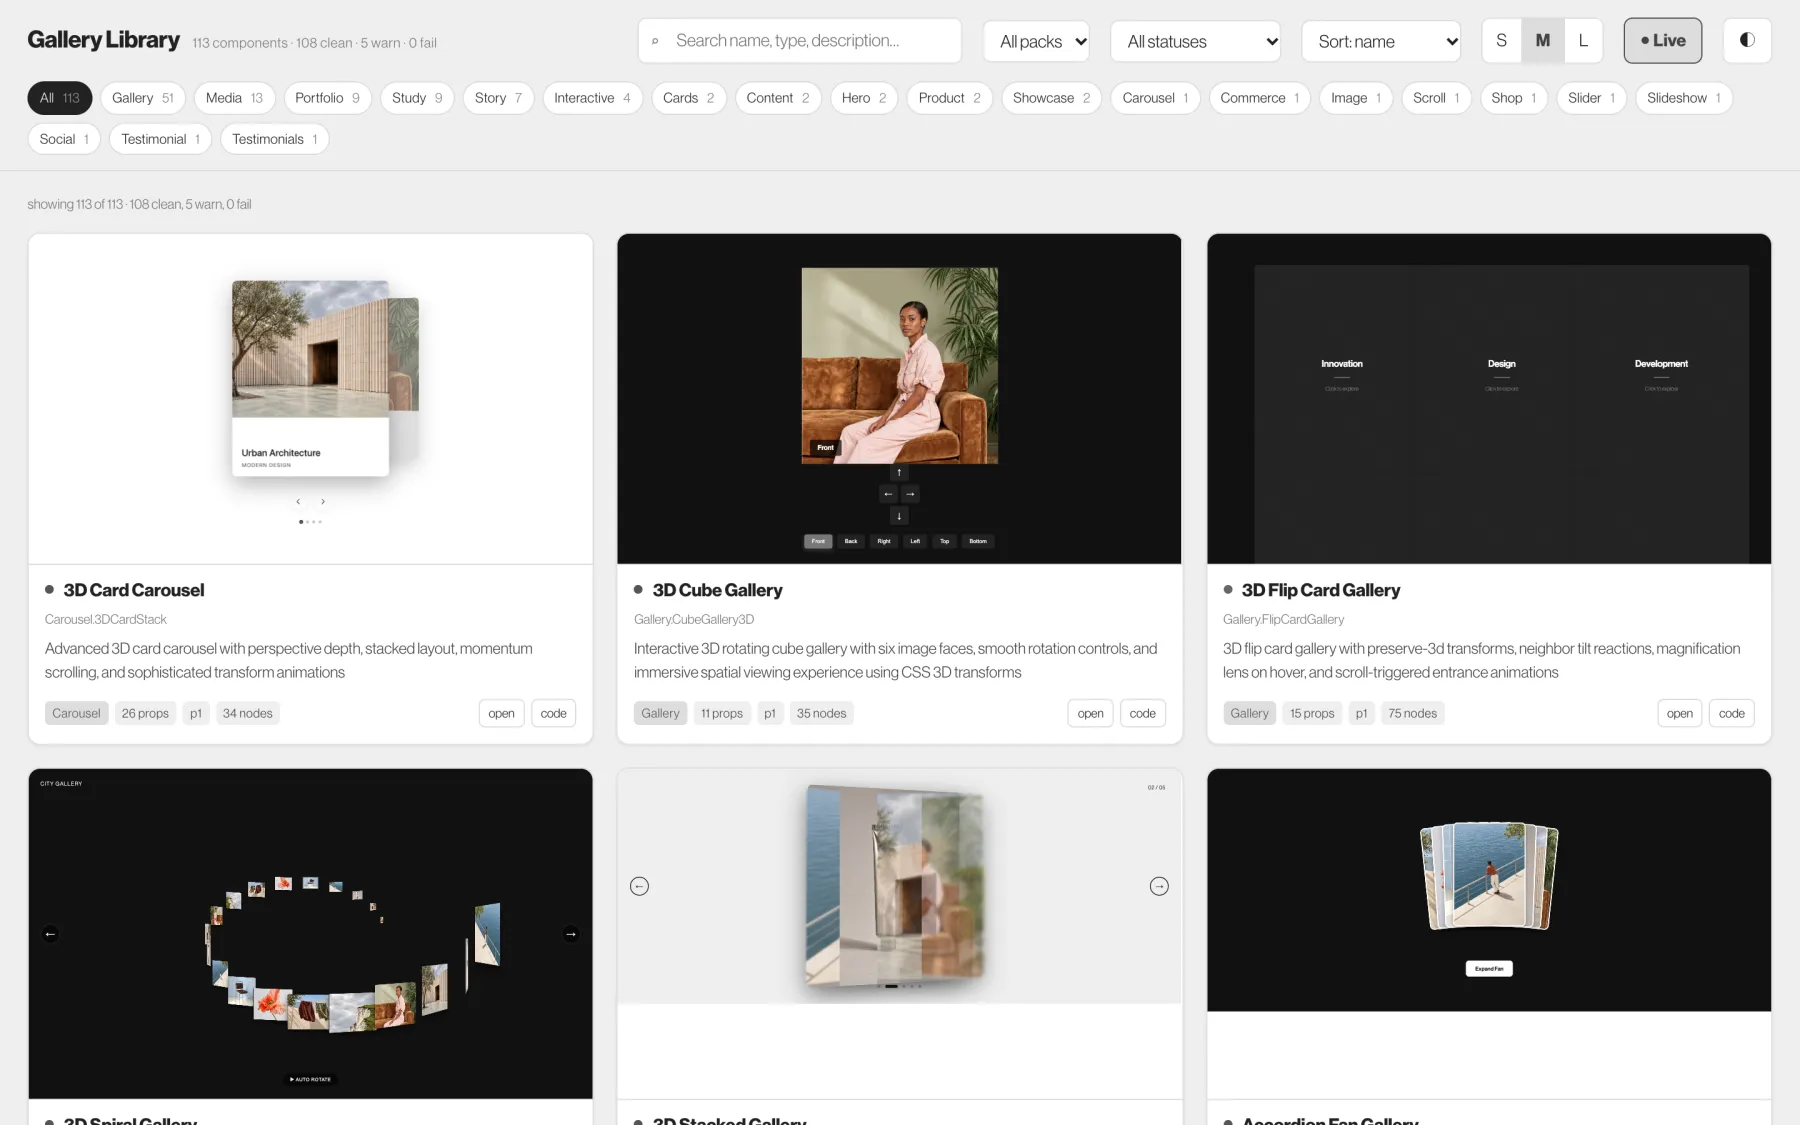Select medium card size M
This screenshot has width=1800, height=1125.
(x=1543, y=40)
